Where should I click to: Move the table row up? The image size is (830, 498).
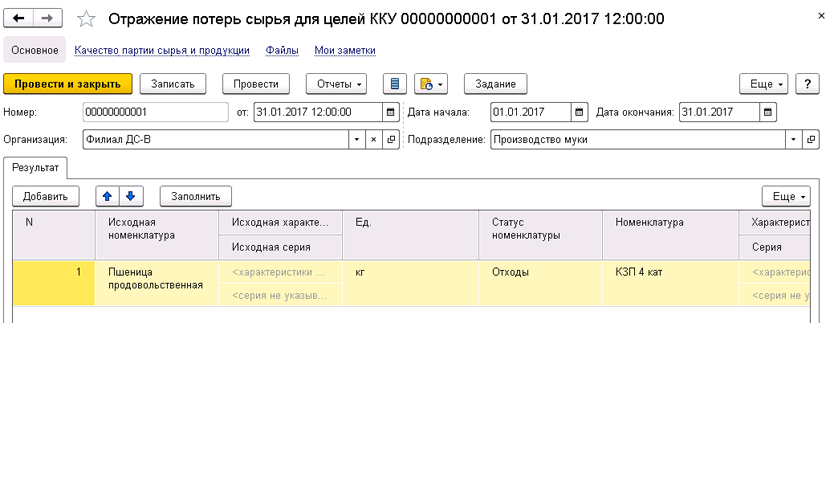point(107,196)
